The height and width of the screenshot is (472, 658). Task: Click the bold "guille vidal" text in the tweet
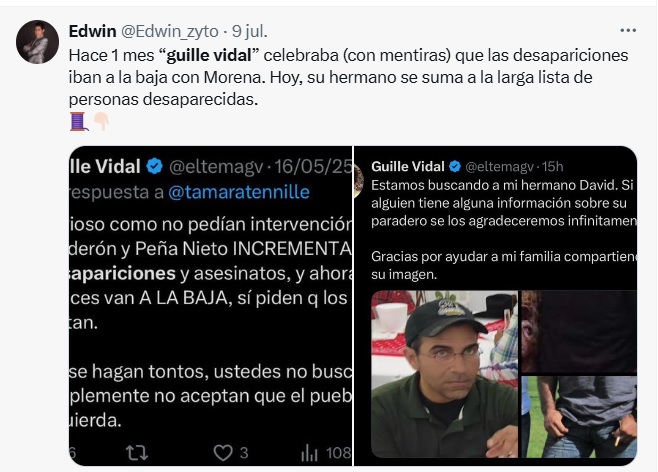point(209,55)
